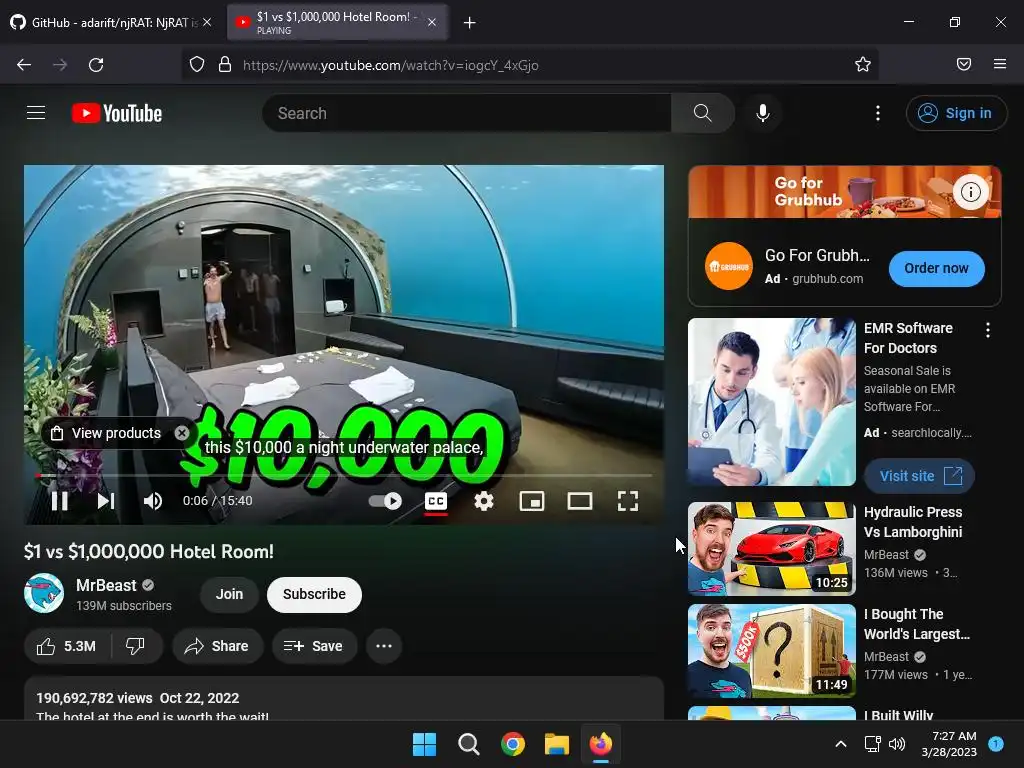The height and width of the screenshot is (768, 1024).
Task: Go forward in Firefox
Action: coord(60,65)
